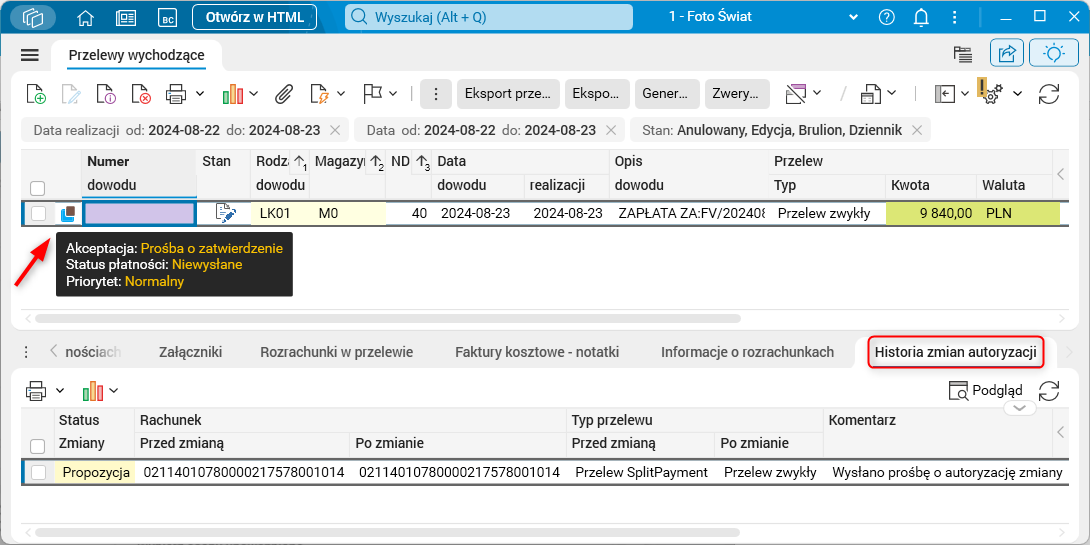Expand the top toolbar print dropdown arrow
1090x545 pixels.
[x=200, y=93]
